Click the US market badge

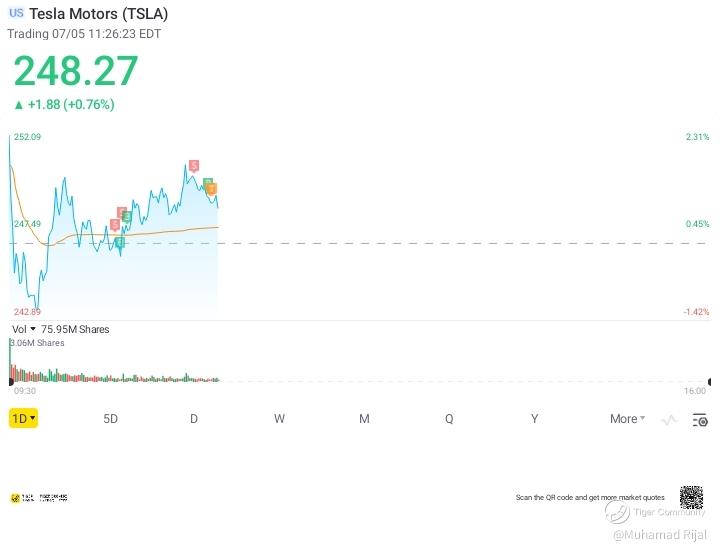16,14
